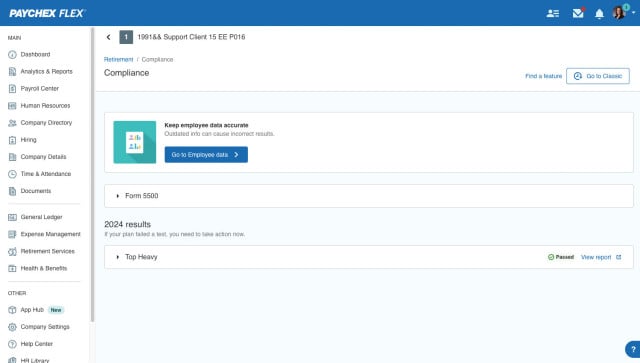The height and width of the screenshot is (363, 640).
Task: Click the Find a feature link
Action: point(543,76)
